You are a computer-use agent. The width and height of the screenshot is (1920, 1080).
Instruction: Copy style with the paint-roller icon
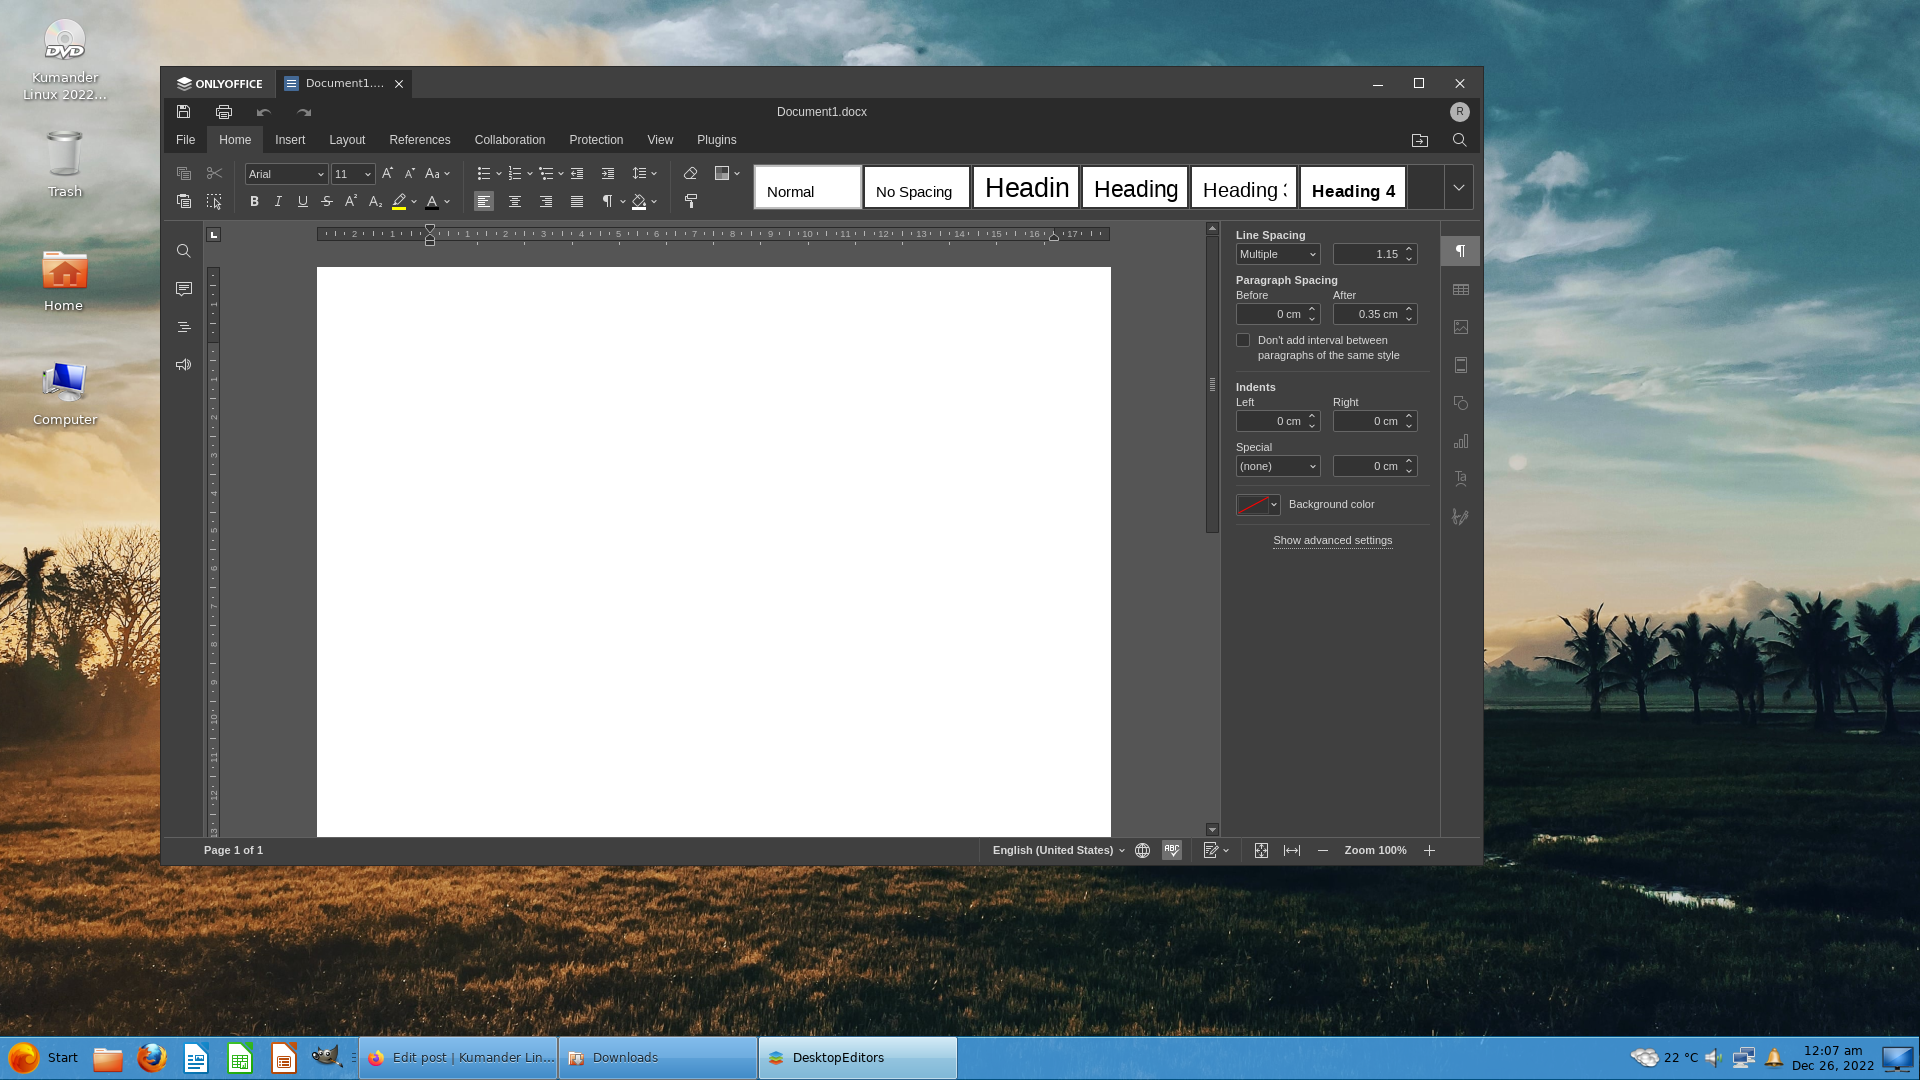coord(690,201)
